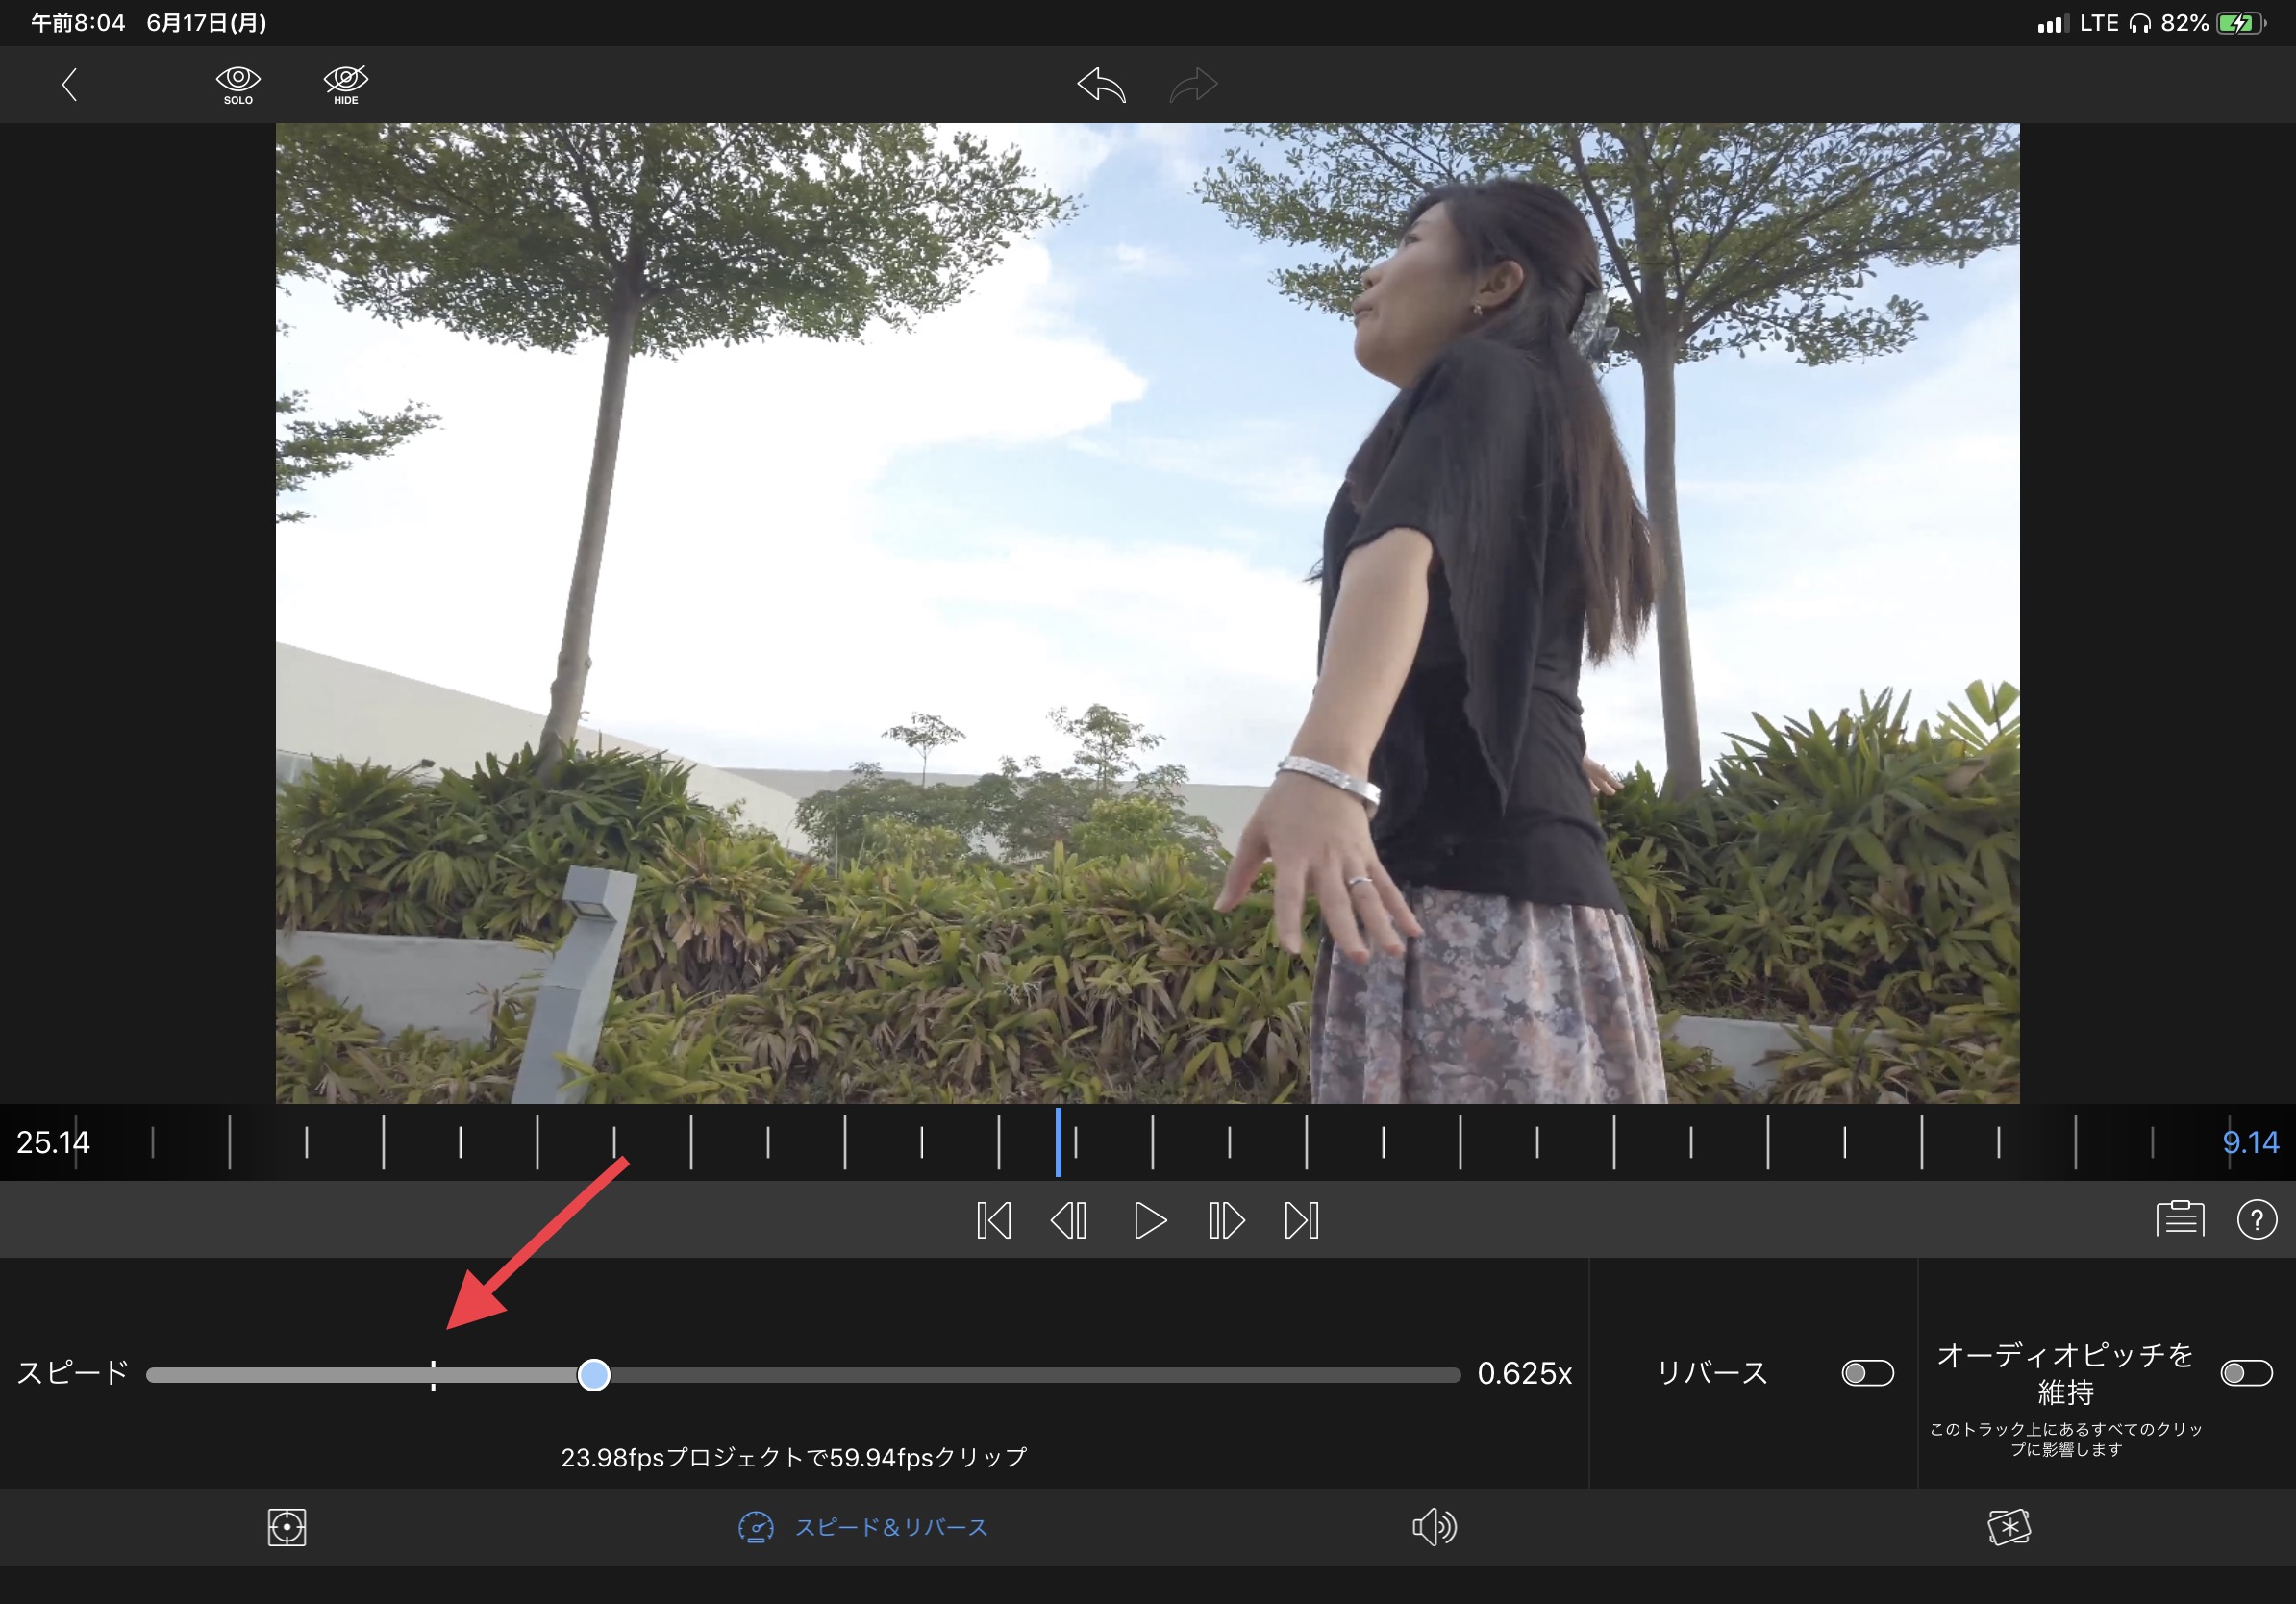Viewport: 2296px width, 1604px height.
Task: Toggle HIDE eye icon
Action: click(346, 84)
